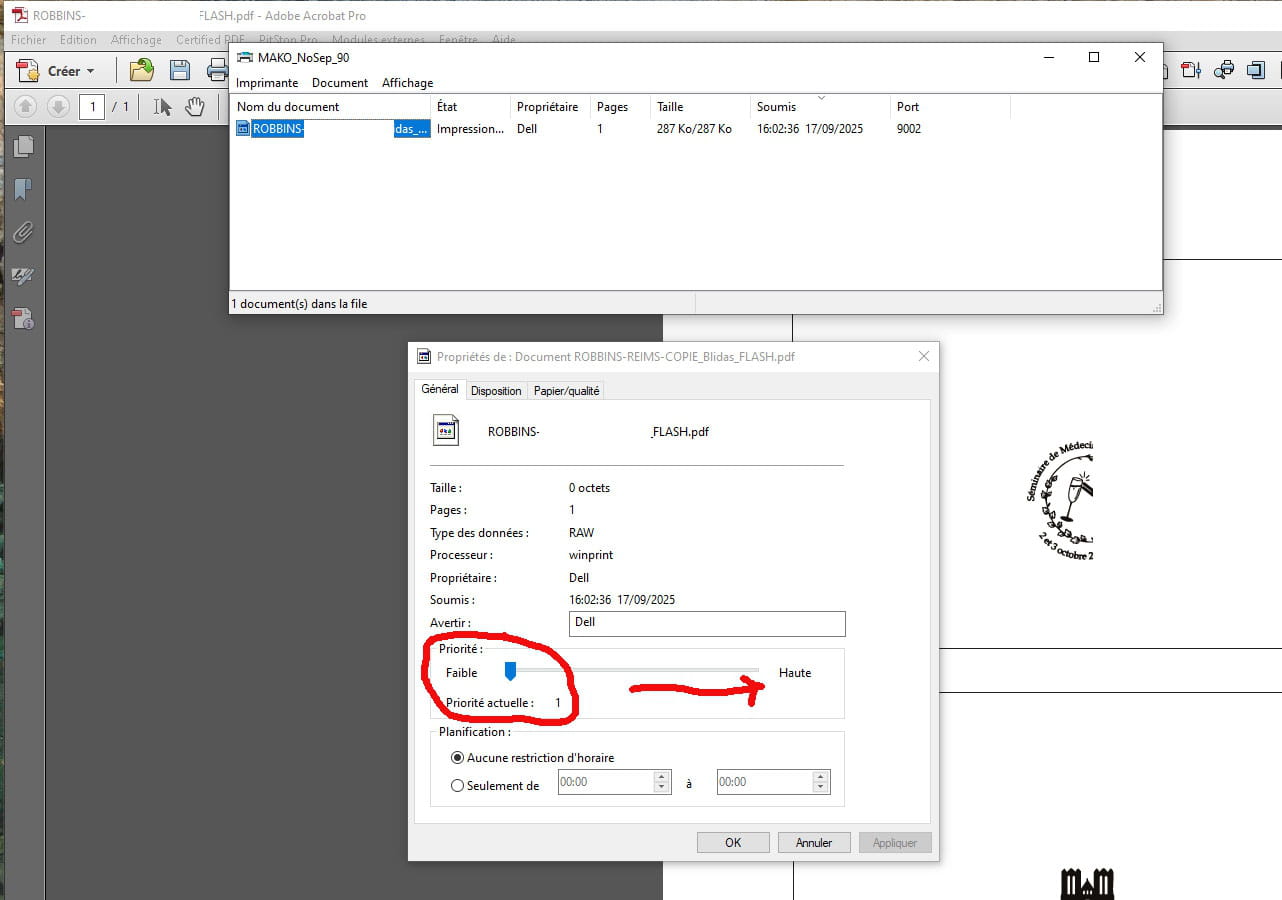Click the page number field in Acrobat
The height and width of the screenshot is (900, 1282).
coord(92,106)
